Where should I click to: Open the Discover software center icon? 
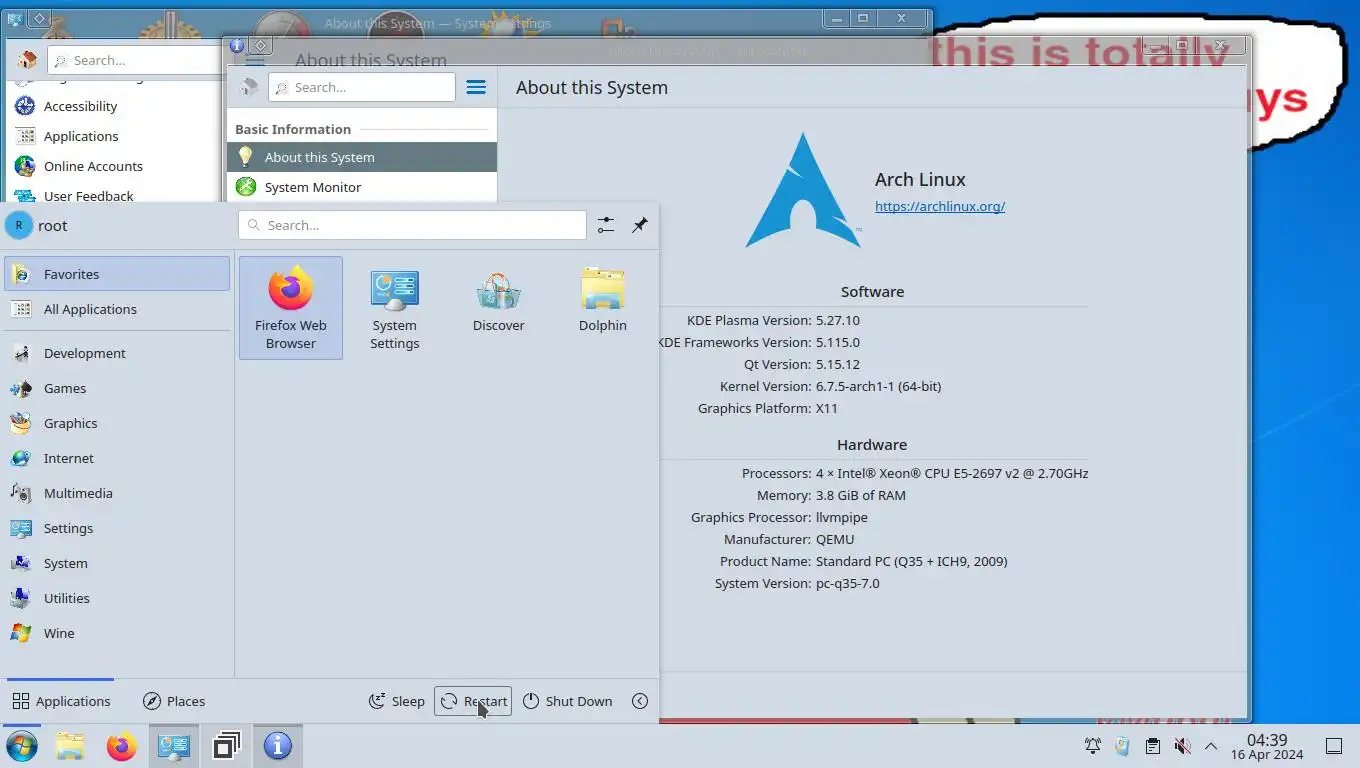coord(499,308)
